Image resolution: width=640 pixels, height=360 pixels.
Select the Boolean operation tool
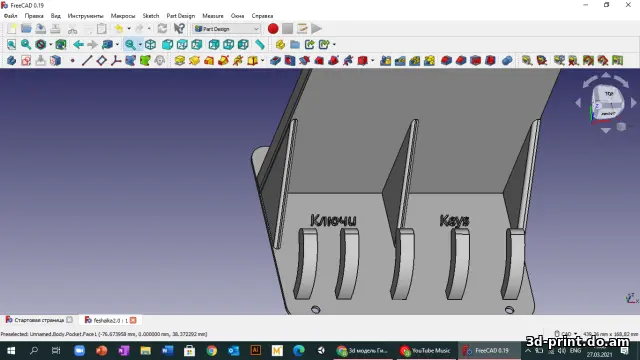tap(507, 61)
